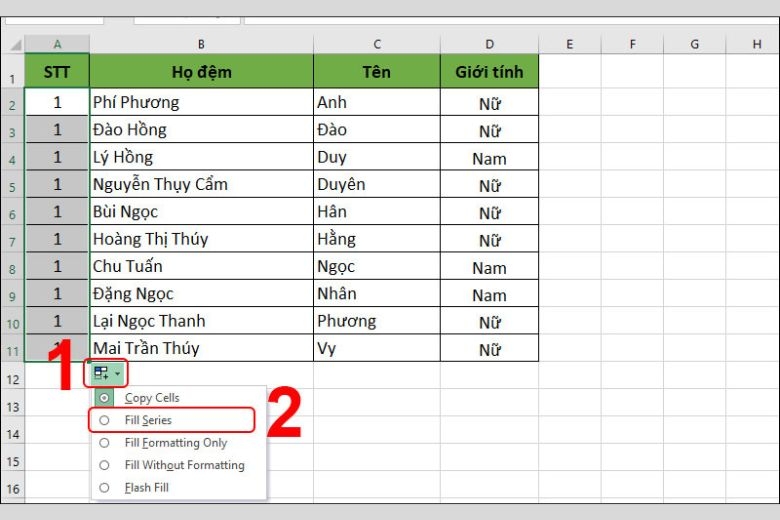Image resolution: width=780 pixels, height=520 pixels.
Task: Select cell containing Nguyễn Thụy Cẩm
Action: coord(201,184)
